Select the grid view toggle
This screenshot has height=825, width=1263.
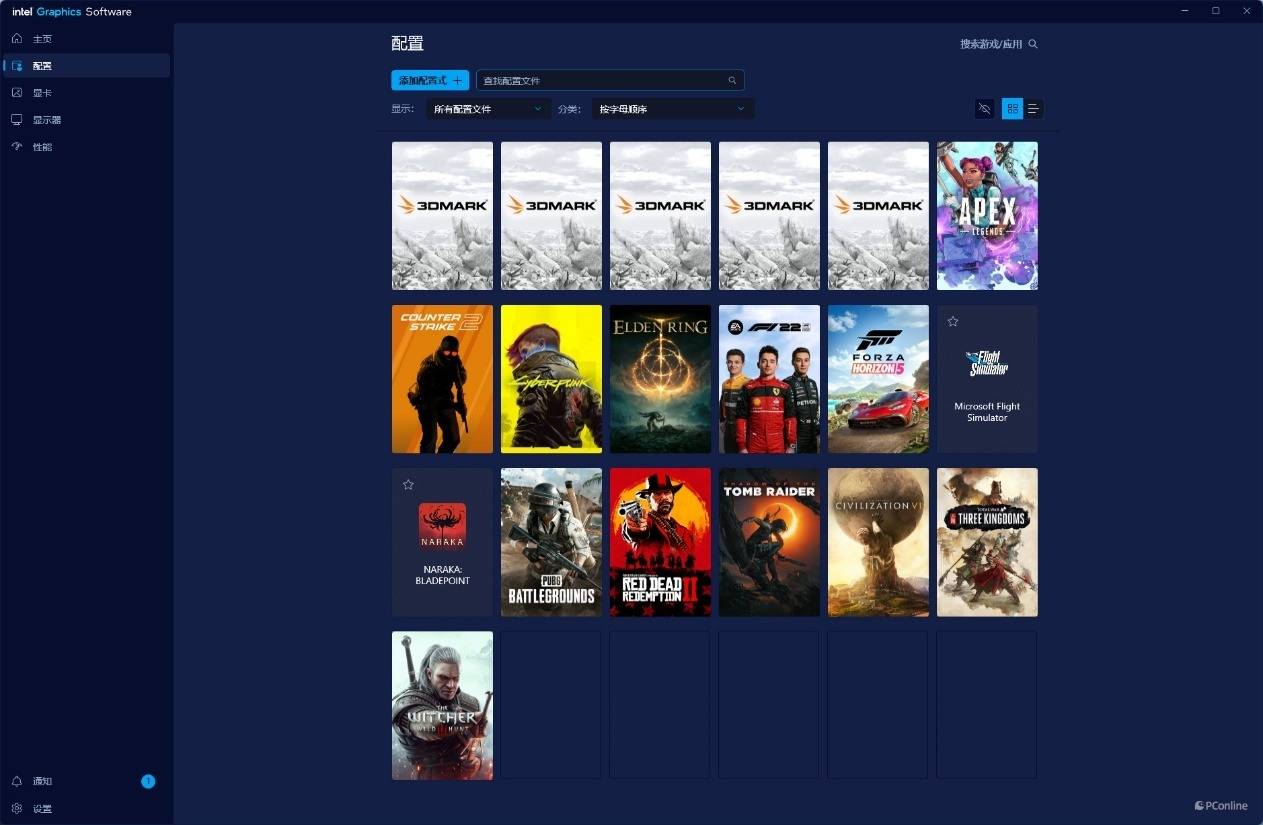[1012, 109]
